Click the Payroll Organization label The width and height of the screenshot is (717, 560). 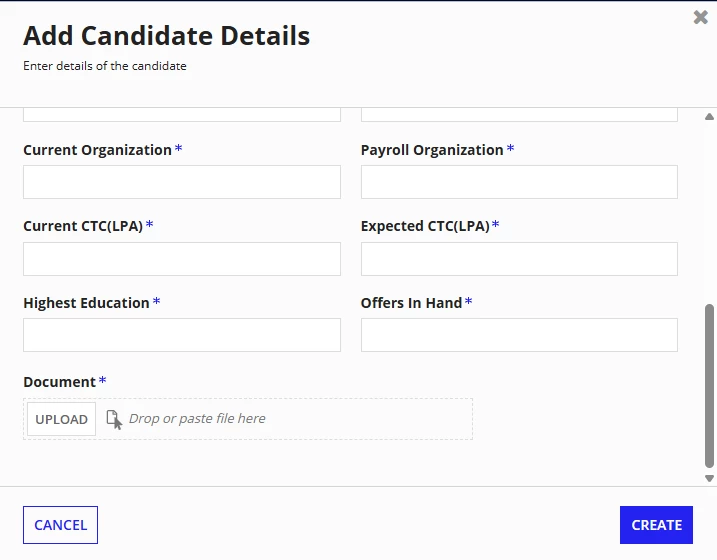432,150
